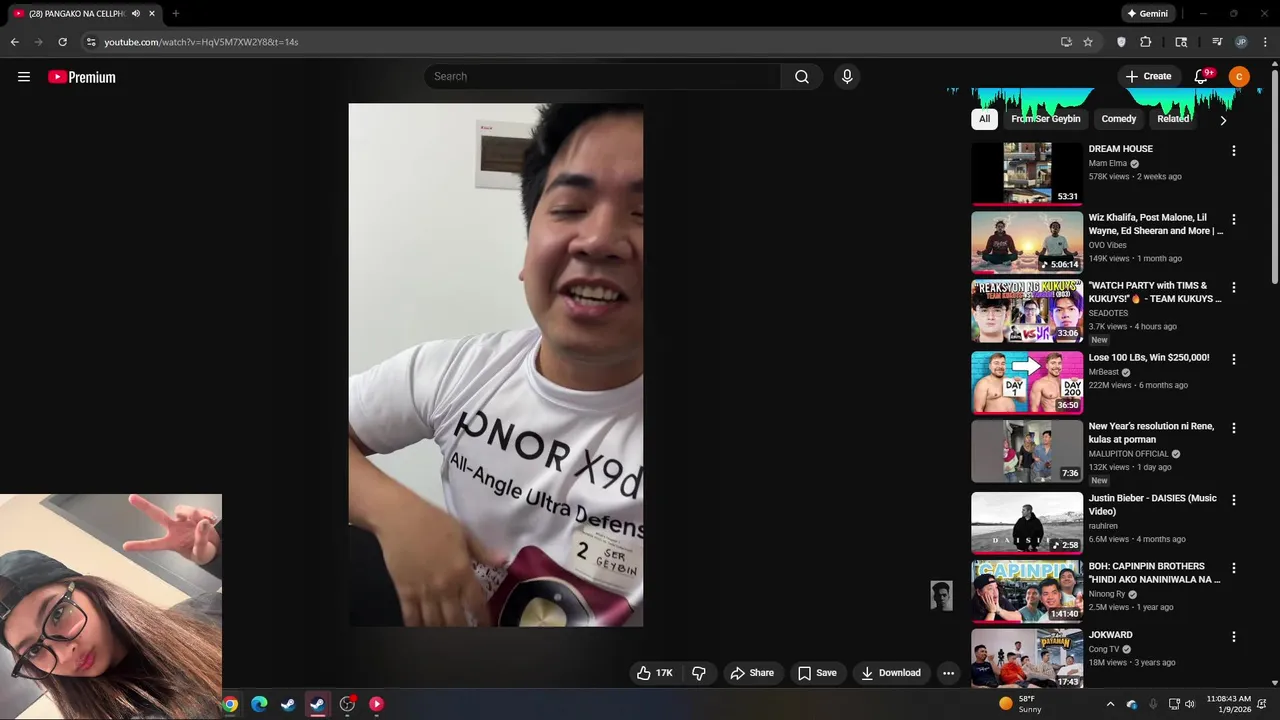Open Gemini in Chrome
Screen dimensions: 1280x720
click(x=1148, y=14)
